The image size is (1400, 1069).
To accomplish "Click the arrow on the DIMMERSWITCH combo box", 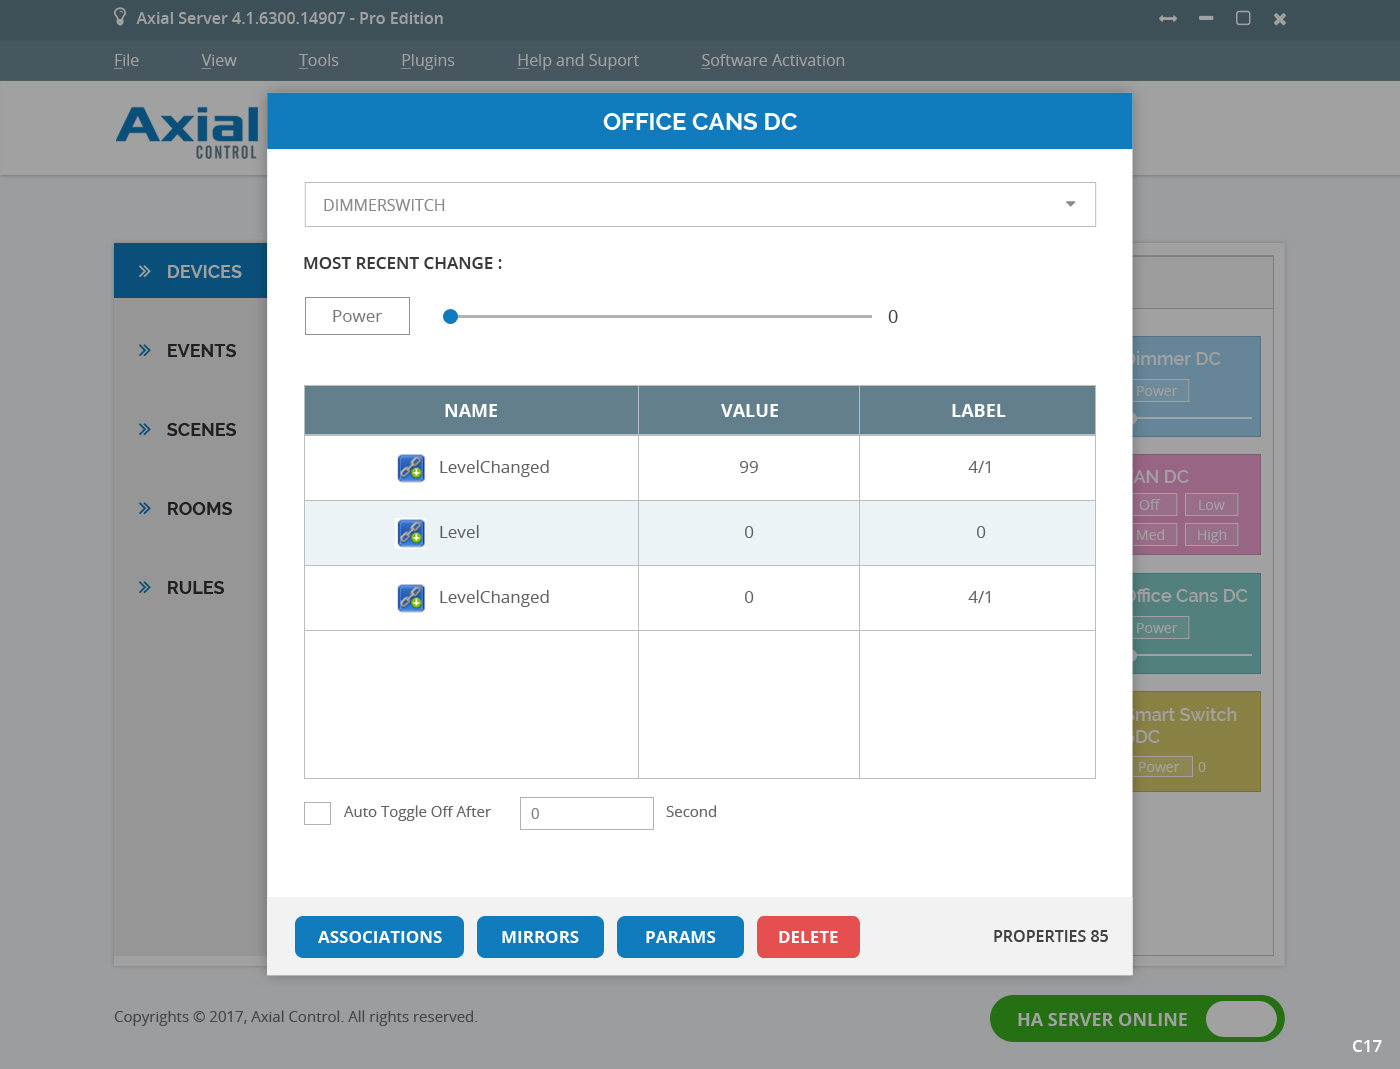I will tap(1070, 204).
